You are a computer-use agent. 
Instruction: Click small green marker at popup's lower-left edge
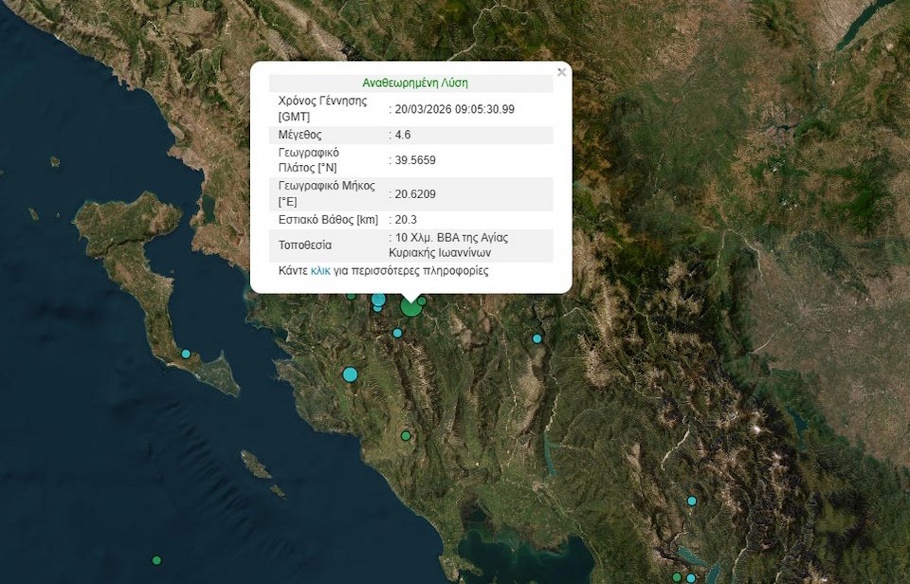click(x=351, y=296)
